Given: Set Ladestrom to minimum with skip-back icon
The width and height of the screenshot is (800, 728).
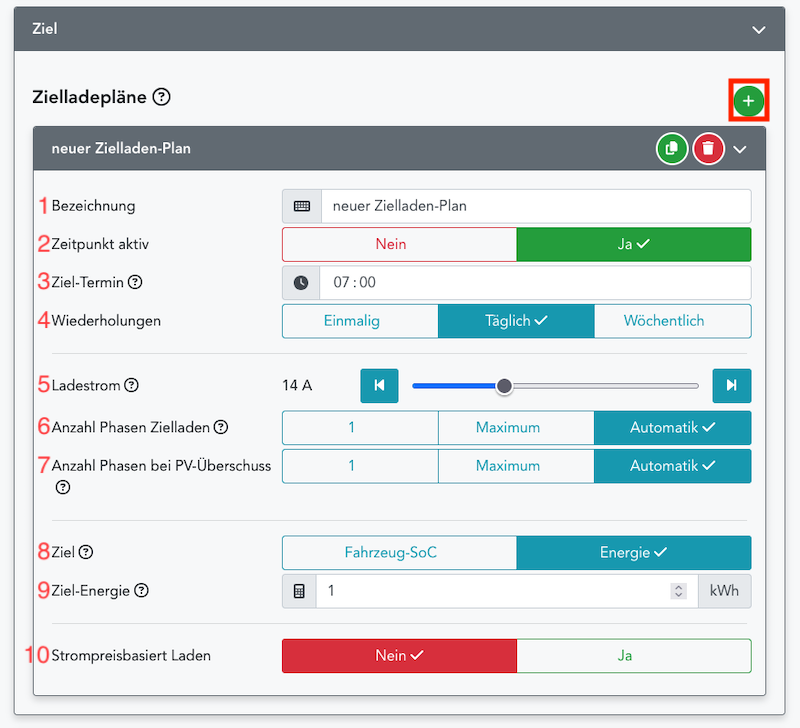Looking at the screenshot, I should point(379,385).
